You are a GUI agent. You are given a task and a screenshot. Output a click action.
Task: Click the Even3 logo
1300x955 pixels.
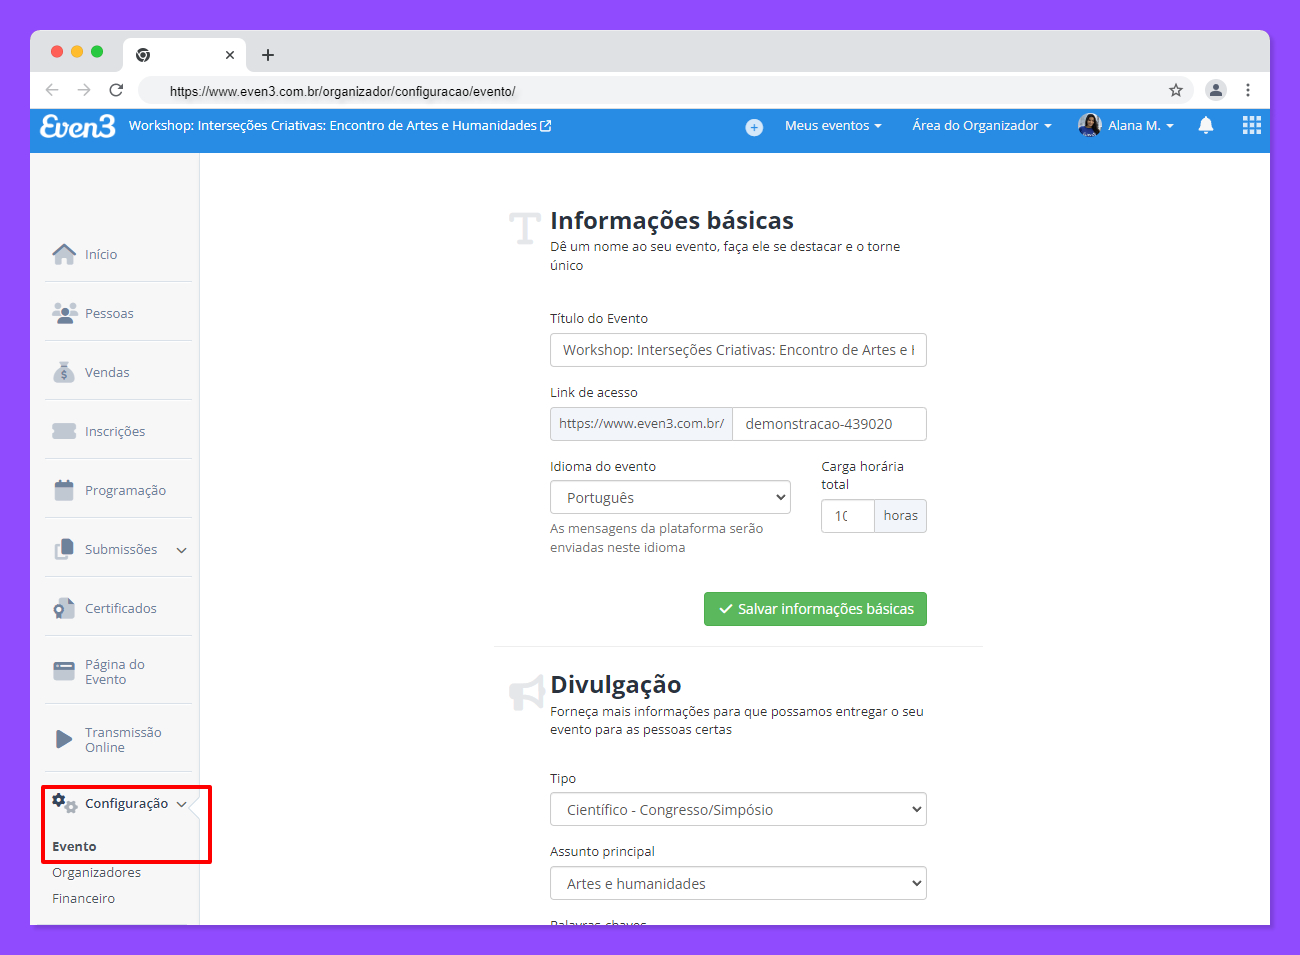click(x=78, y=126)
